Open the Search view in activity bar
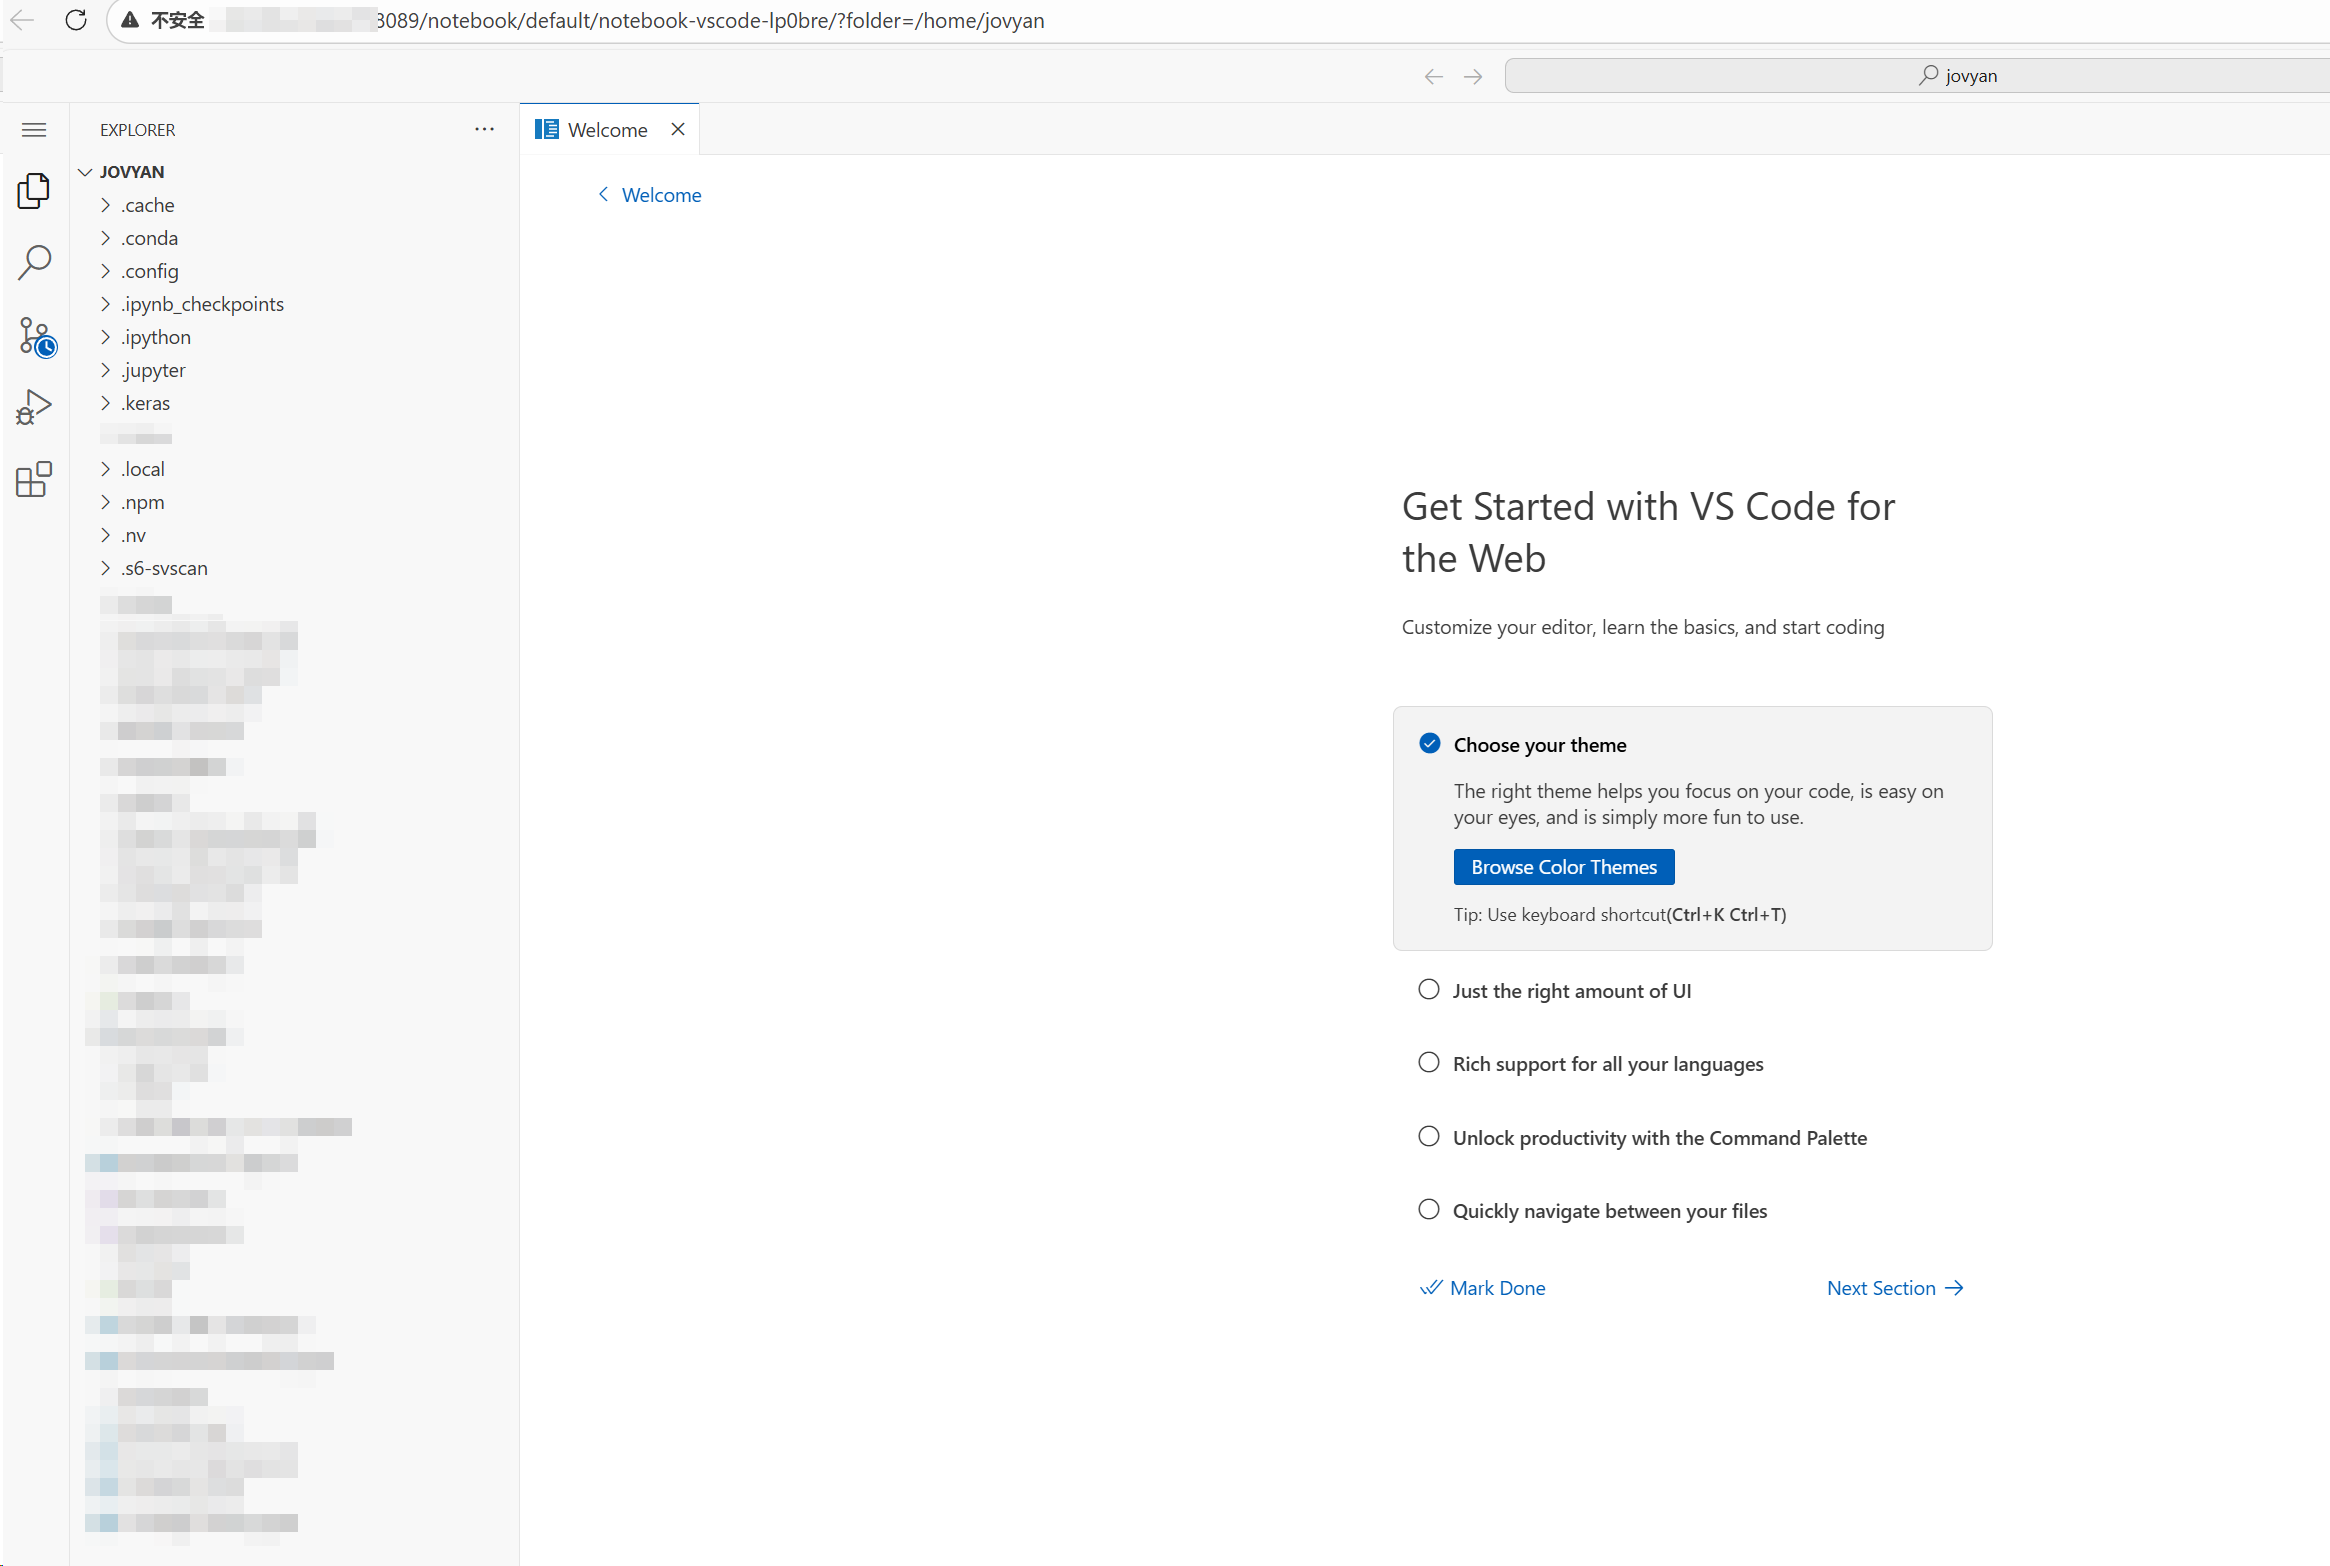Screen dimensions: 2330x1566 [x=34, y=263]
